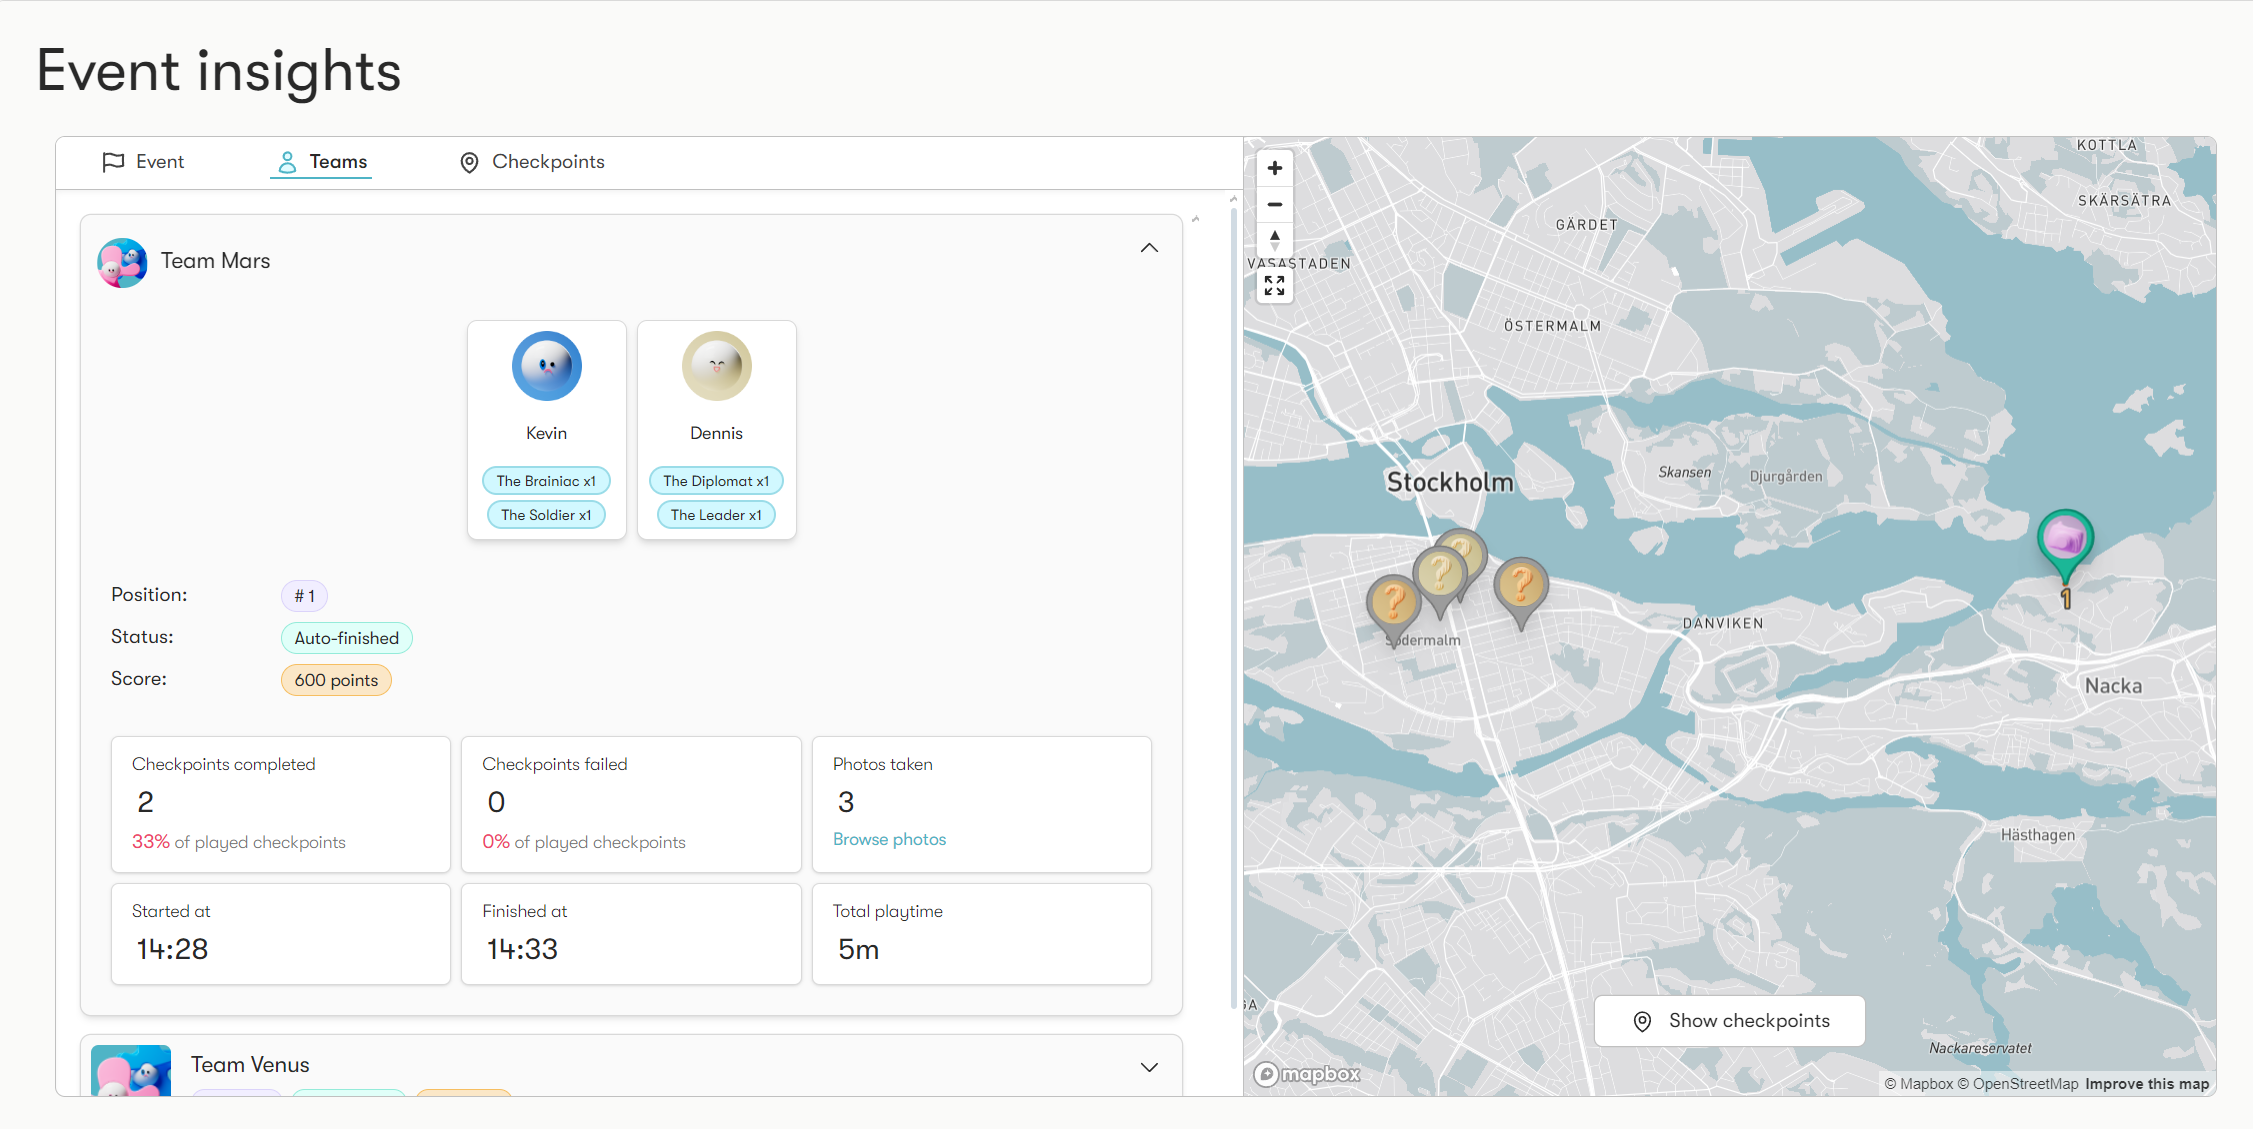
Task: Click the Total playtime 5m card
Action: 982,933
